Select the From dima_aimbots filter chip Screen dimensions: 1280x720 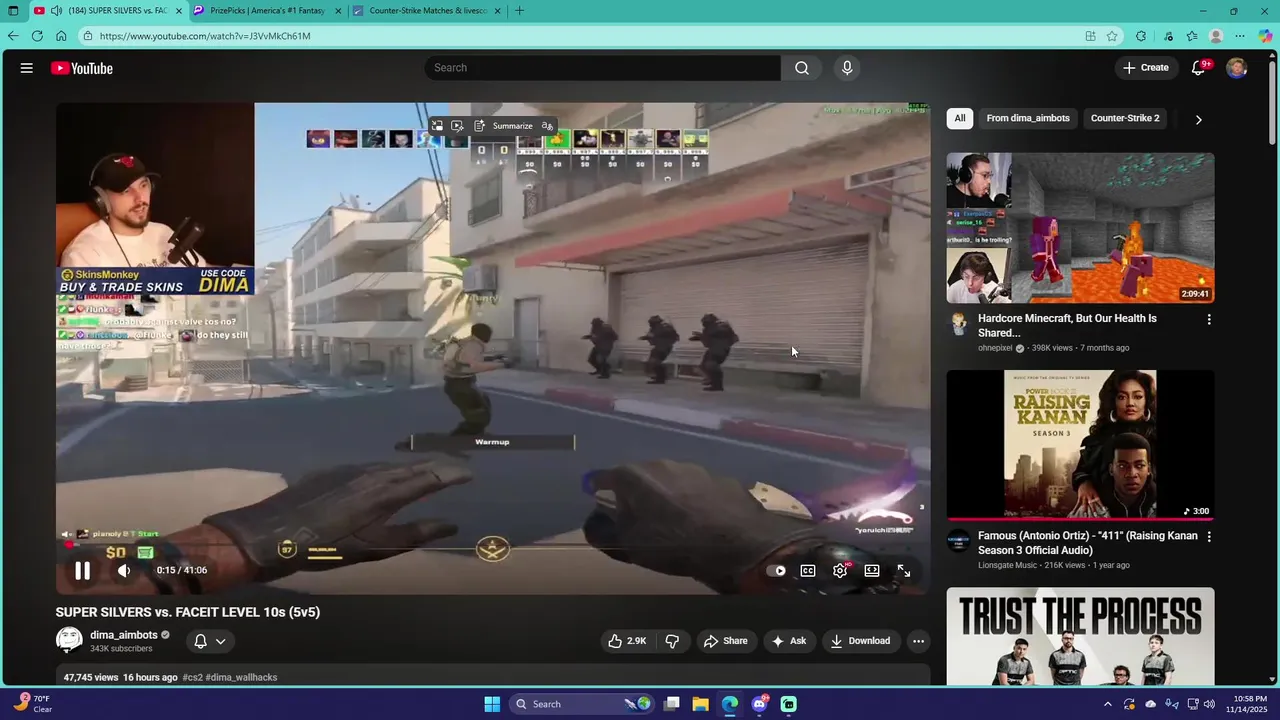click(x=1028, y=118)
